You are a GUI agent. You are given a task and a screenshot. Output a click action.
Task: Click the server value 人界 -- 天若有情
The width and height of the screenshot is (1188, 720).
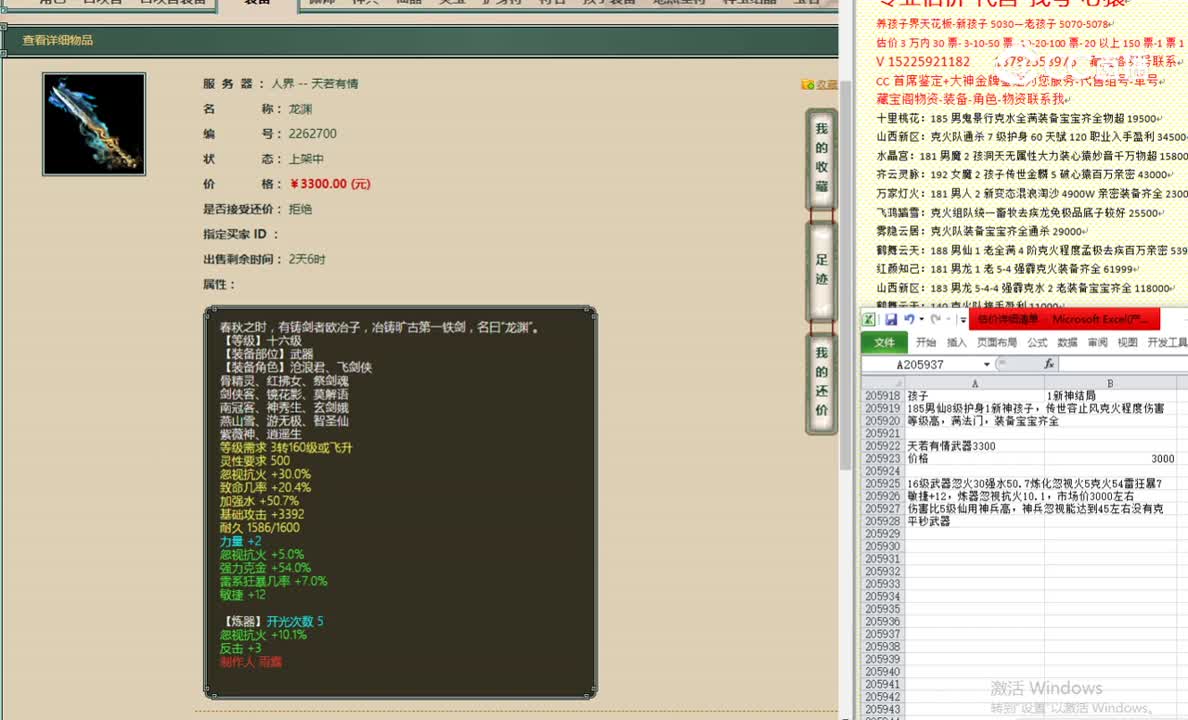pos(315,83)
